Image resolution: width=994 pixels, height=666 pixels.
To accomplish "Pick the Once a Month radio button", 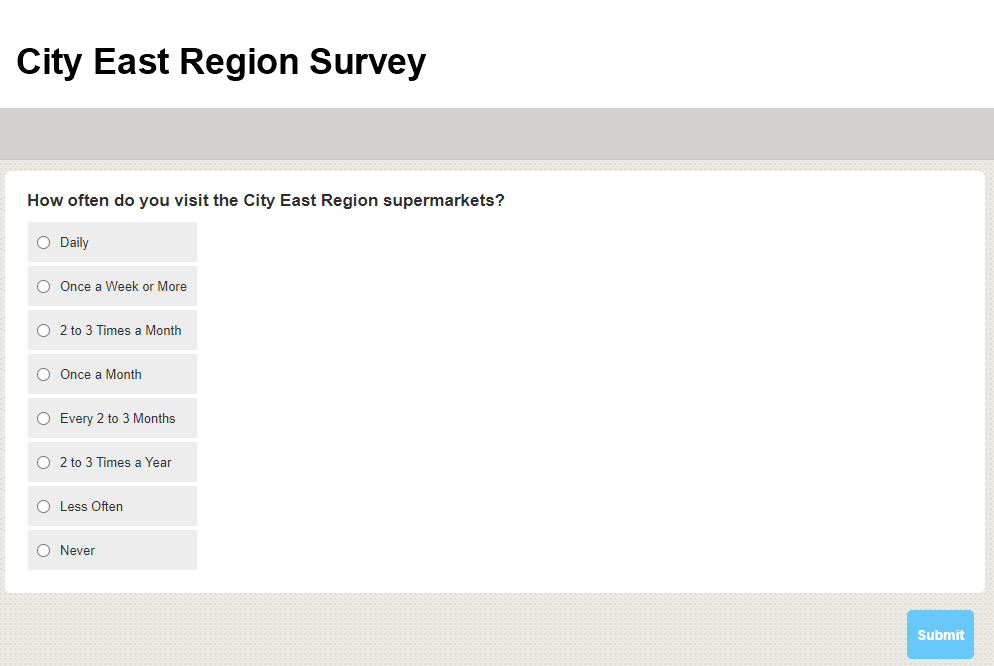I will click(x=43, y=374).
